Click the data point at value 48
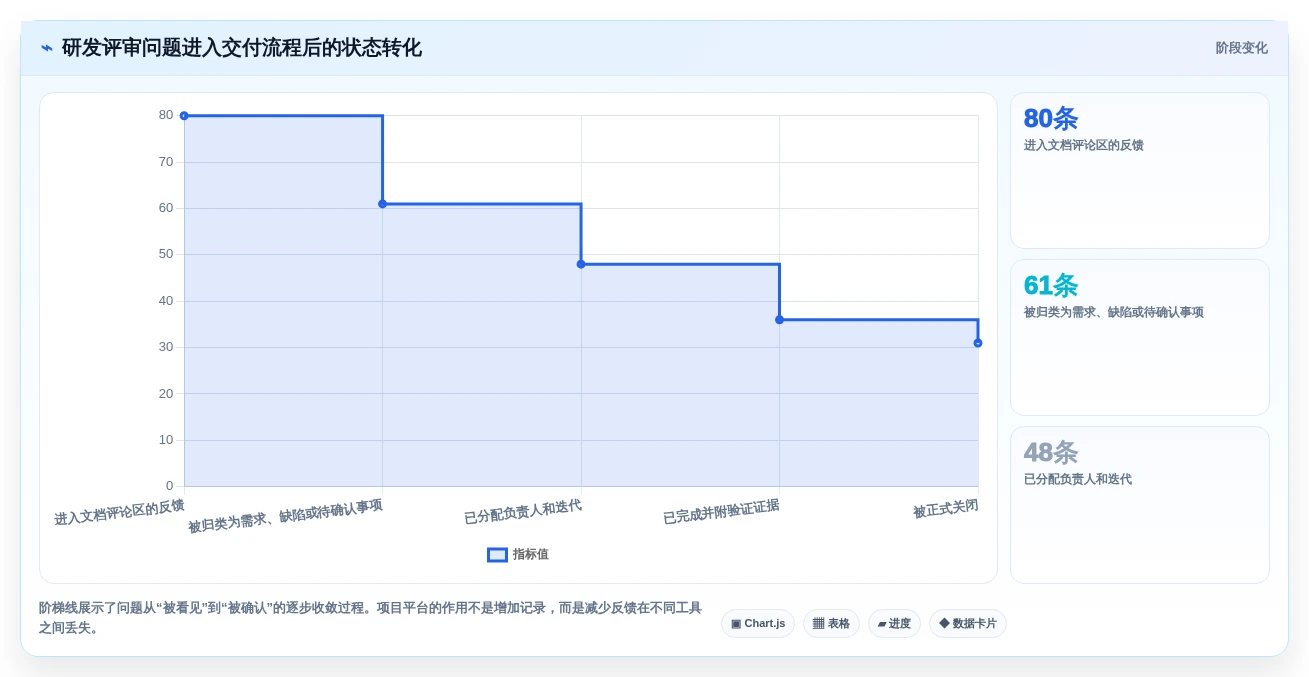1309x677 pixels. tap(581, 264)
